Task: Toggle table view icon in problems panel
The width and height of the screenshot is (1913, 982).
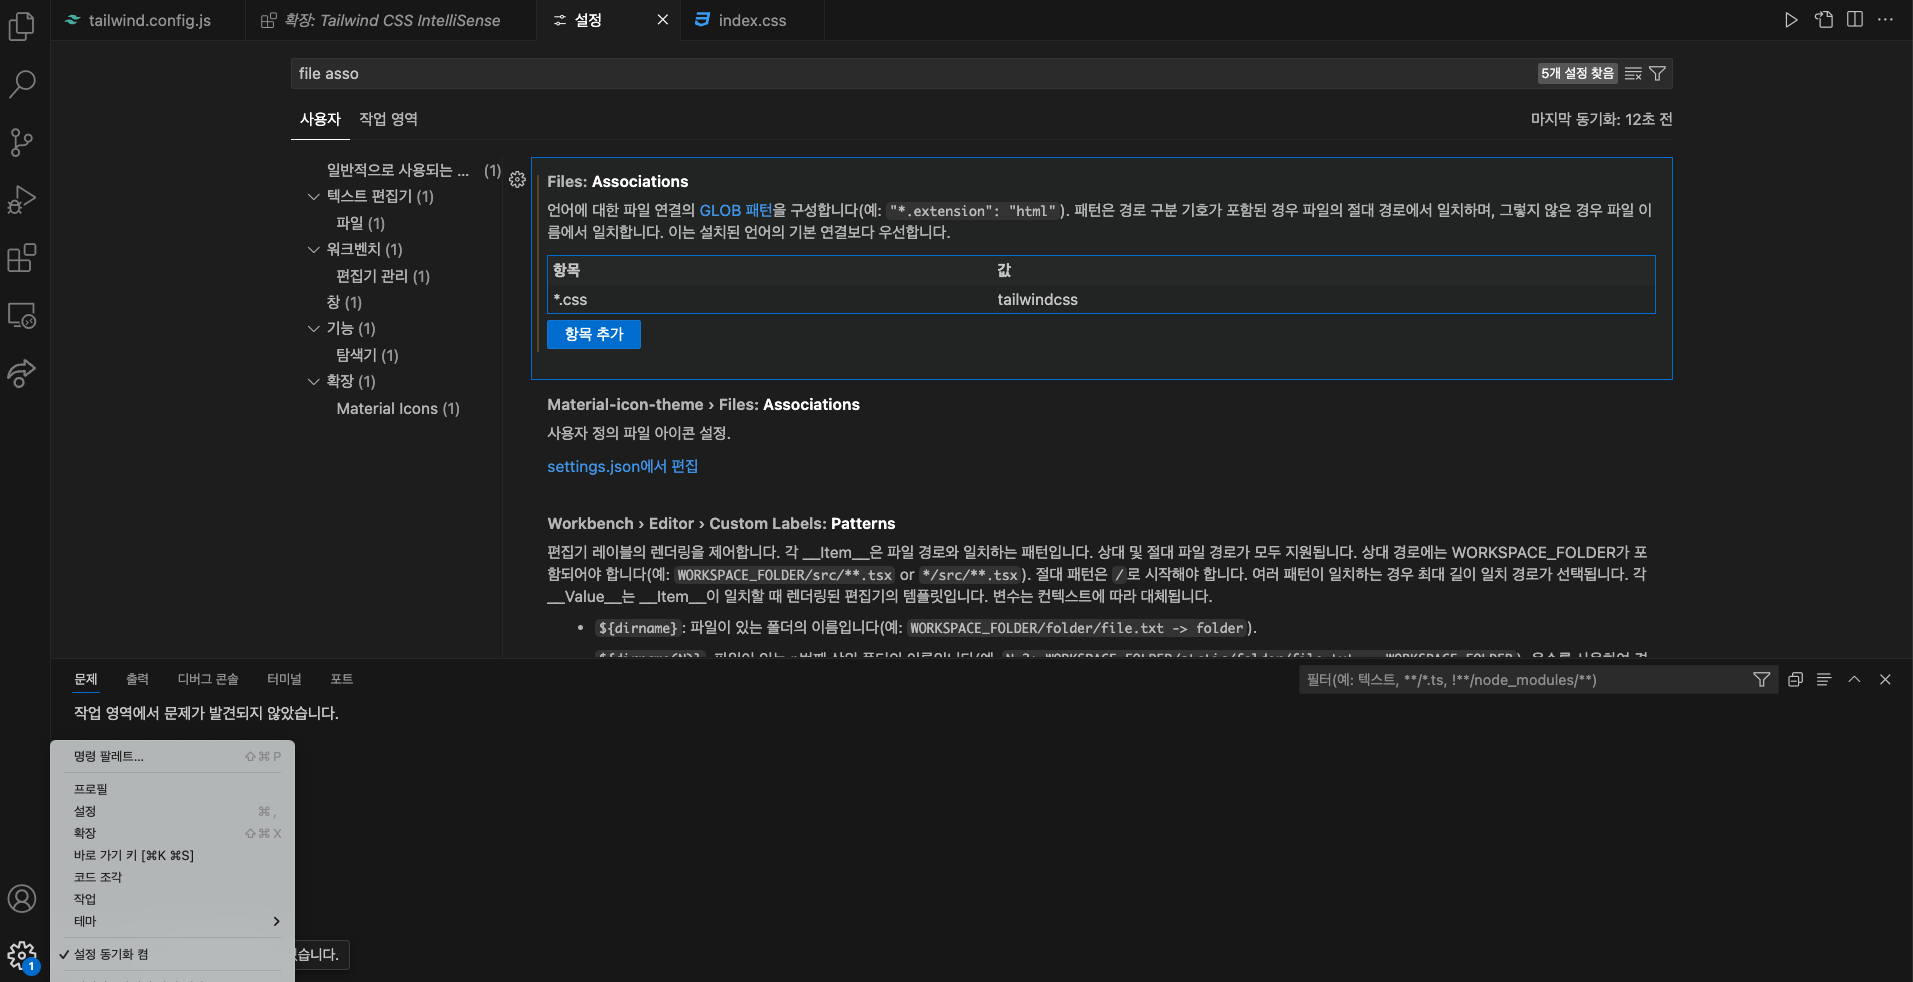Action: tap(1824, 680)
